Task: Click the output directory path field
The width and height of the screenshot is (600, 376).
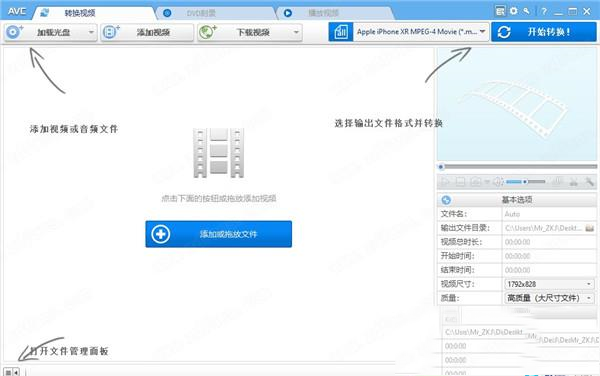Action: 543,228
